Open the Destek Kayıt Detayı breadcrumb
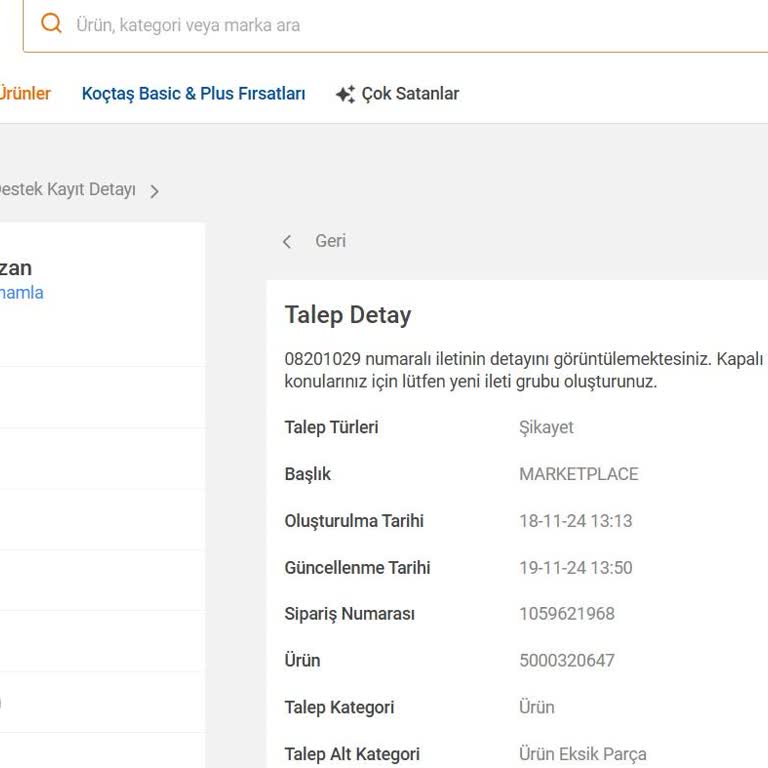This screenshot has height=768, width=768. coord(67,190)
